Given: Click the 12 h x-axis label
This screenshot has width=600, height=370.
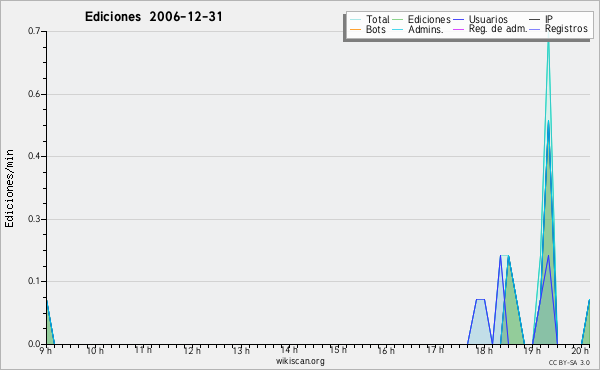Looking at the screenshot, I should [x=192, y=350].
